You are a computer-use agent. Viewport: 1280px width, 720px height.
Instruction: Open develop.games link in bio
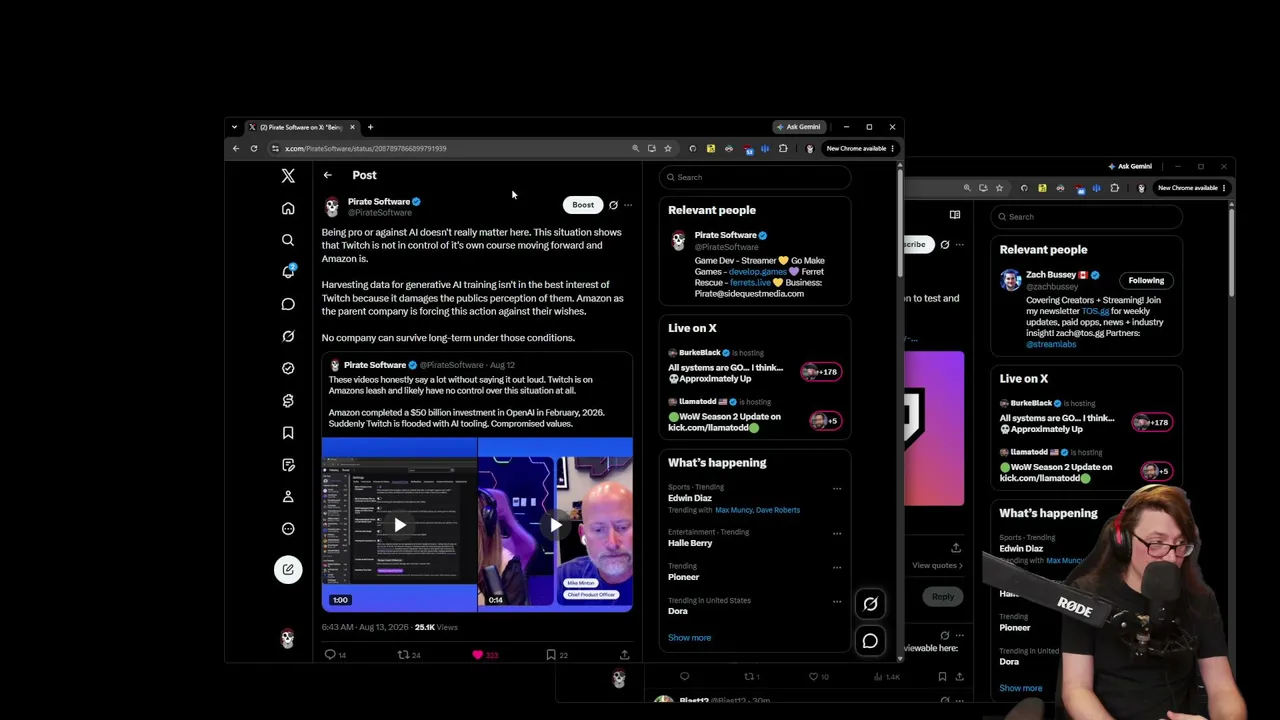758,272
